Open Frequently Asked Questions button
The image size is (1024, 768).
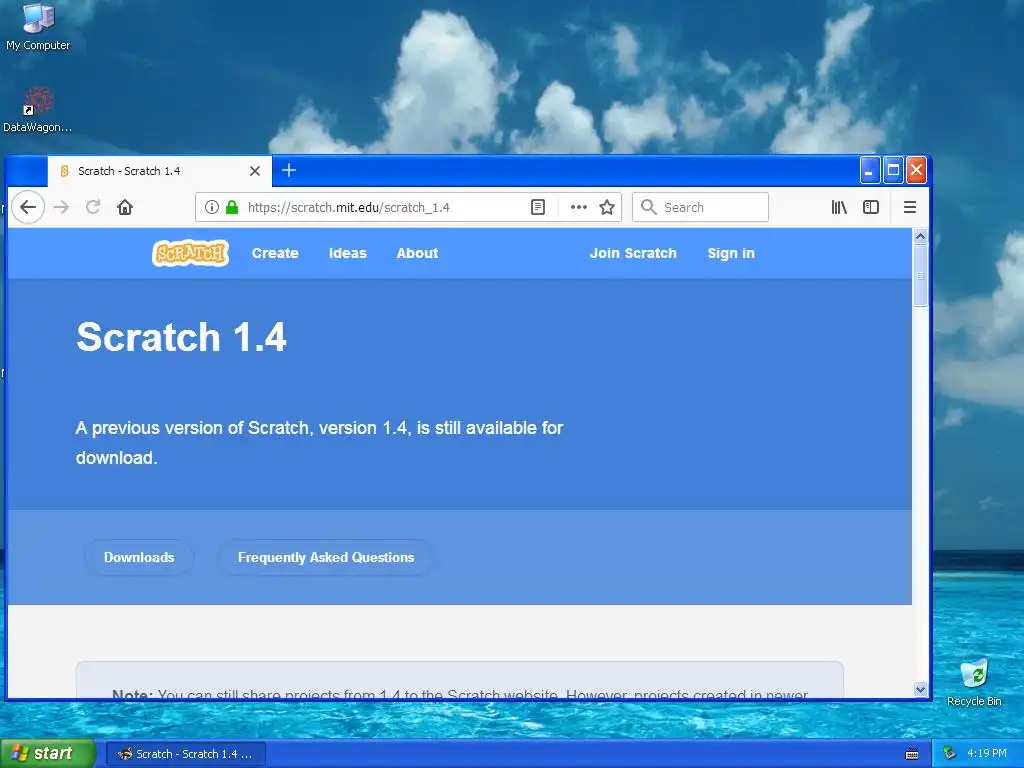tap(326, 558)
